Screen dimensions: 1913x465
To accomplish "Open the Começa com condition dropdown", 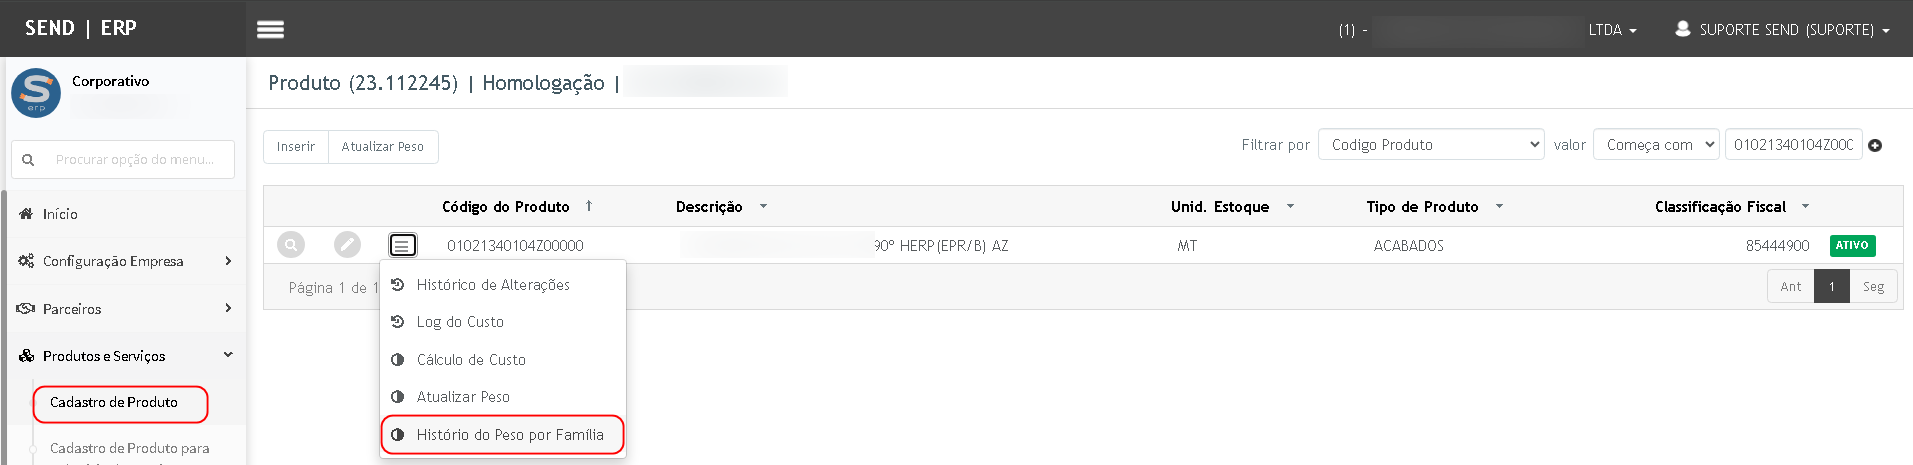I will [x=1656, y=145].
